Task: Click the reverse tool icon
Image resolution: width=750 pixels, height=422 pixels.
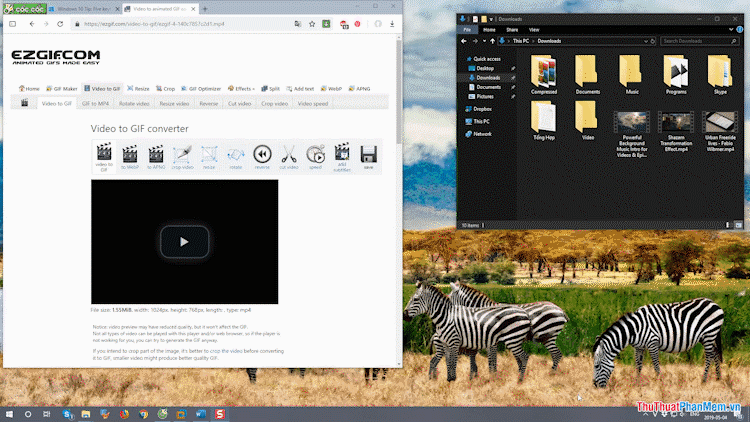Action: (x=262, y=156)
